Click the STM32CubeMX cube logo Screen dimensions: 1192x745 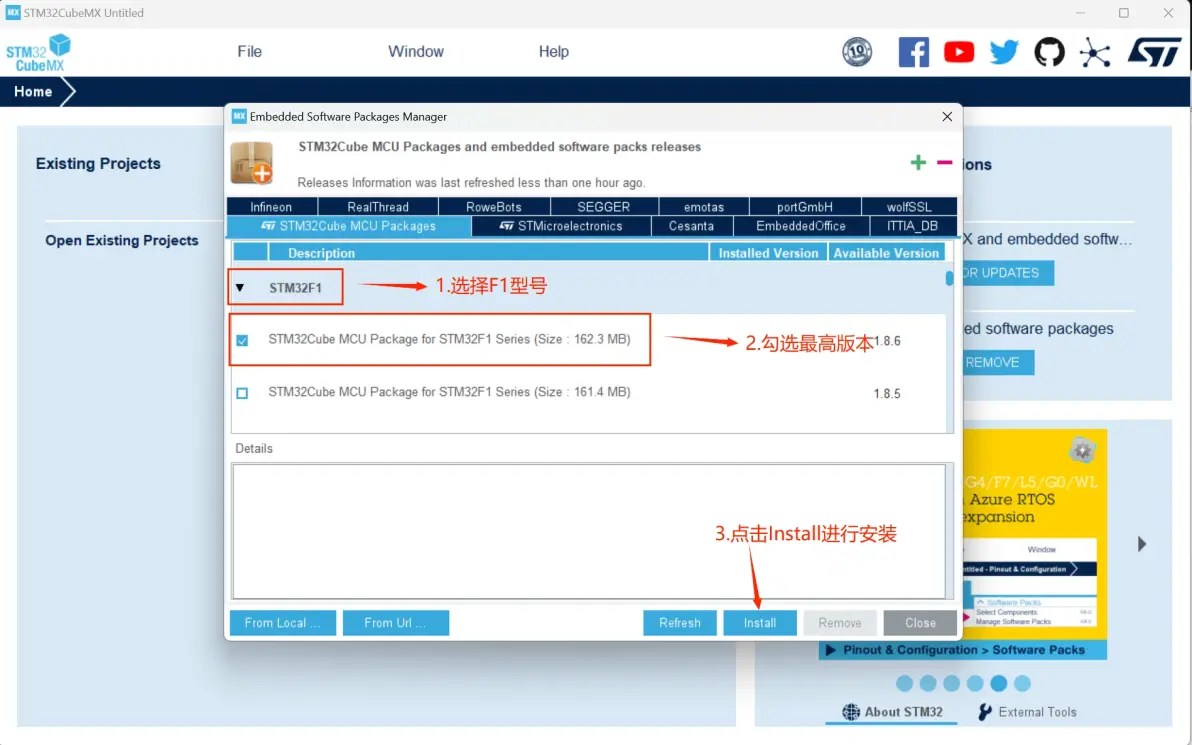click(x=38, y=52)
